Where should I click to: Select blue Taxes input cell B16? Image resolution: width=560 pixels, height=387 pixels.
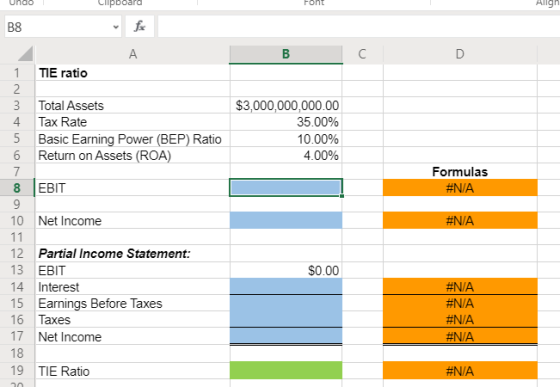coord(286,320)
